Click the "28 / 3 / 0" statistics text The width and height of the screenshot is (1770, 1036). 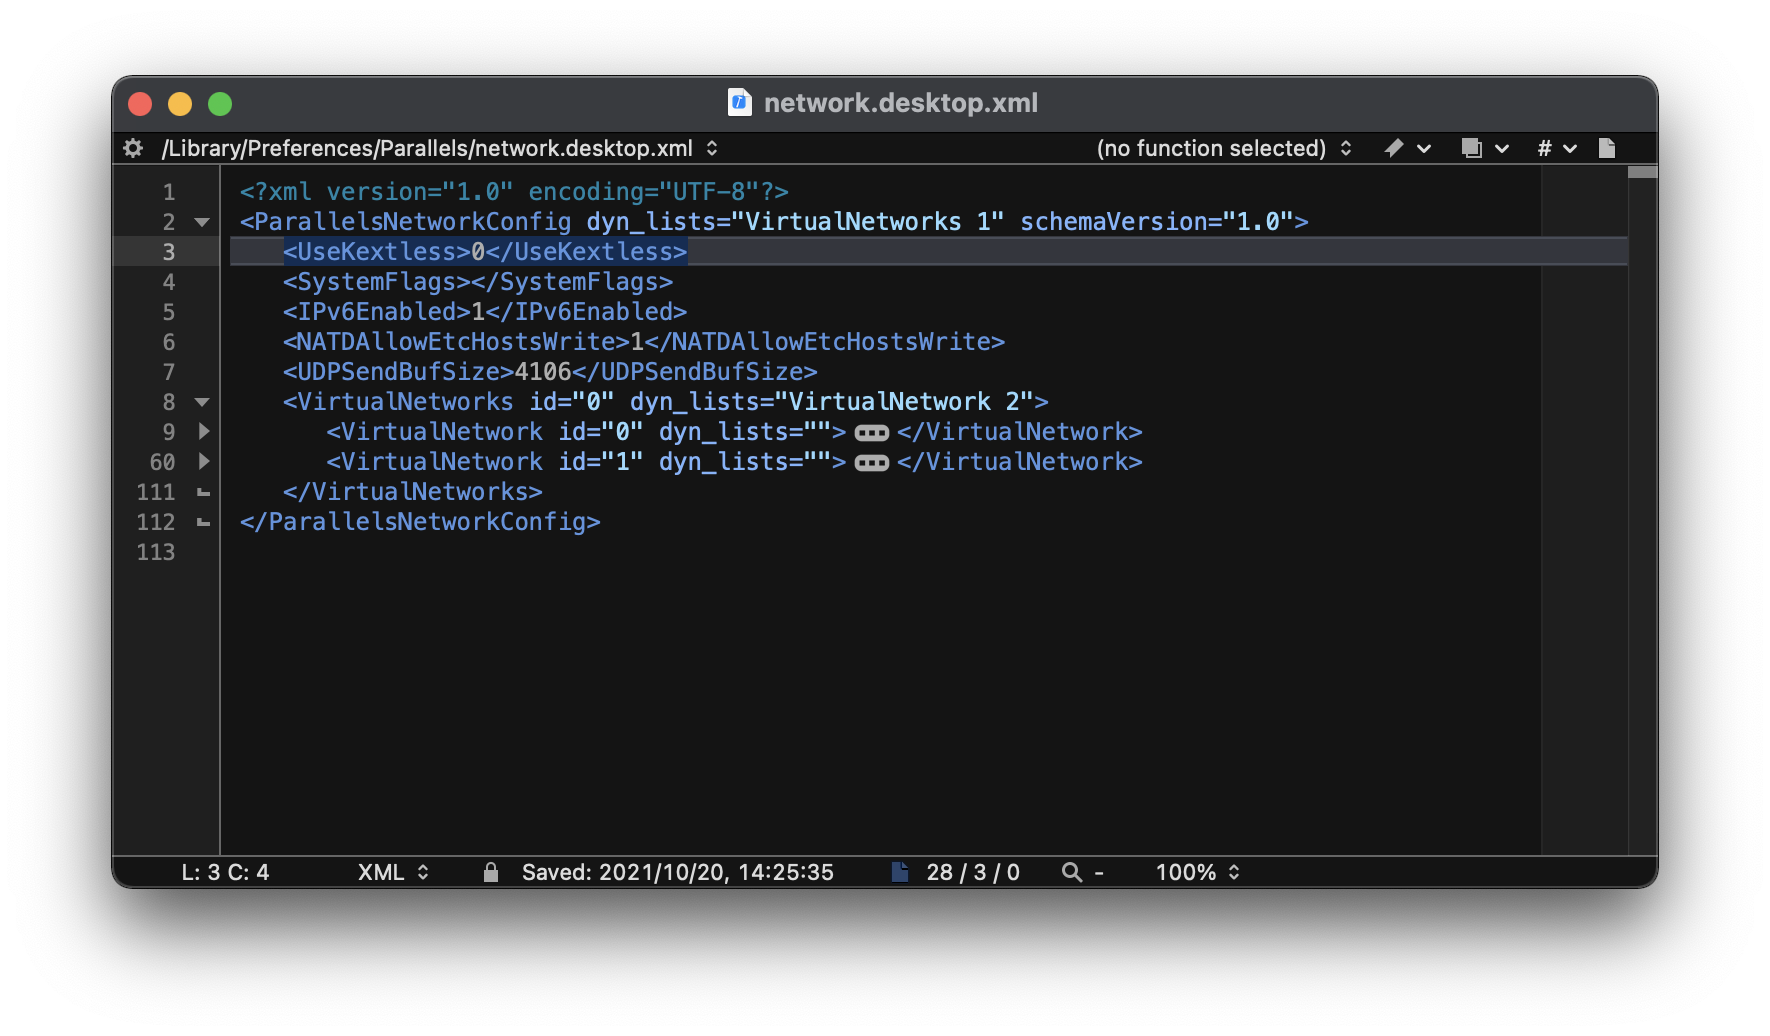(x=972, y=872)
